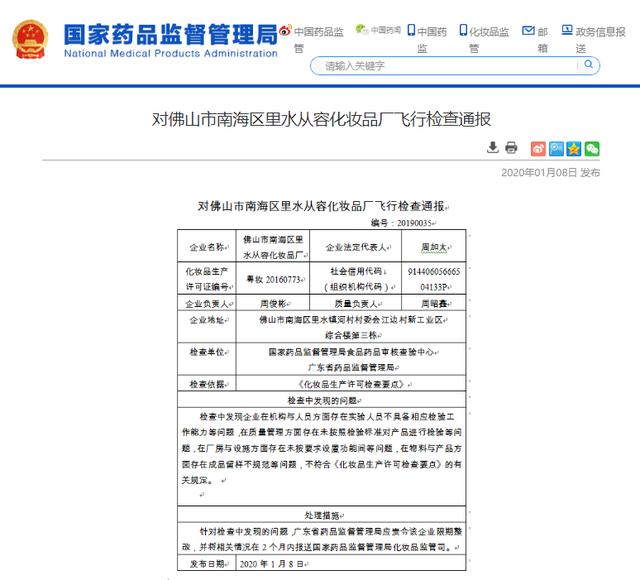Screen dimensions: 640x580
Task: Click the 检查中发现的问题 section heading
Action: [x=322, y=400]
